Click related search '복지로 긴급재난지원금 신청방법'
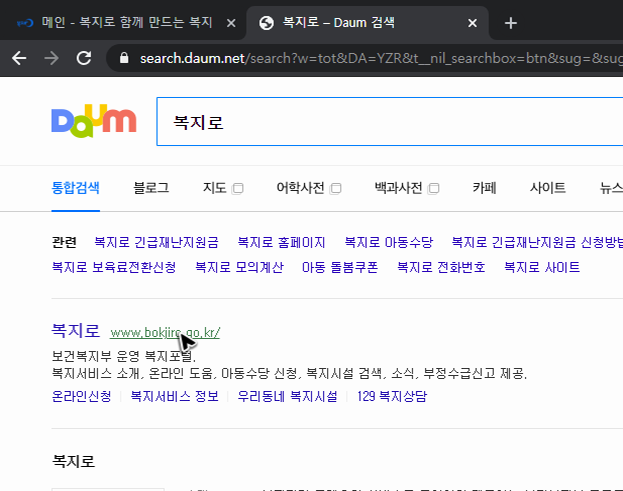The width and height of the screenshot is (623, 491). (x=537, y=242)
